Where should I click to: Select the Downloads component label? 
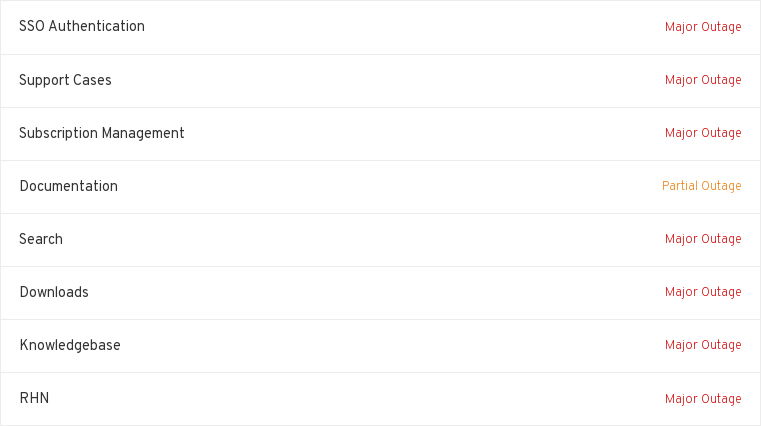coord(54,292)
